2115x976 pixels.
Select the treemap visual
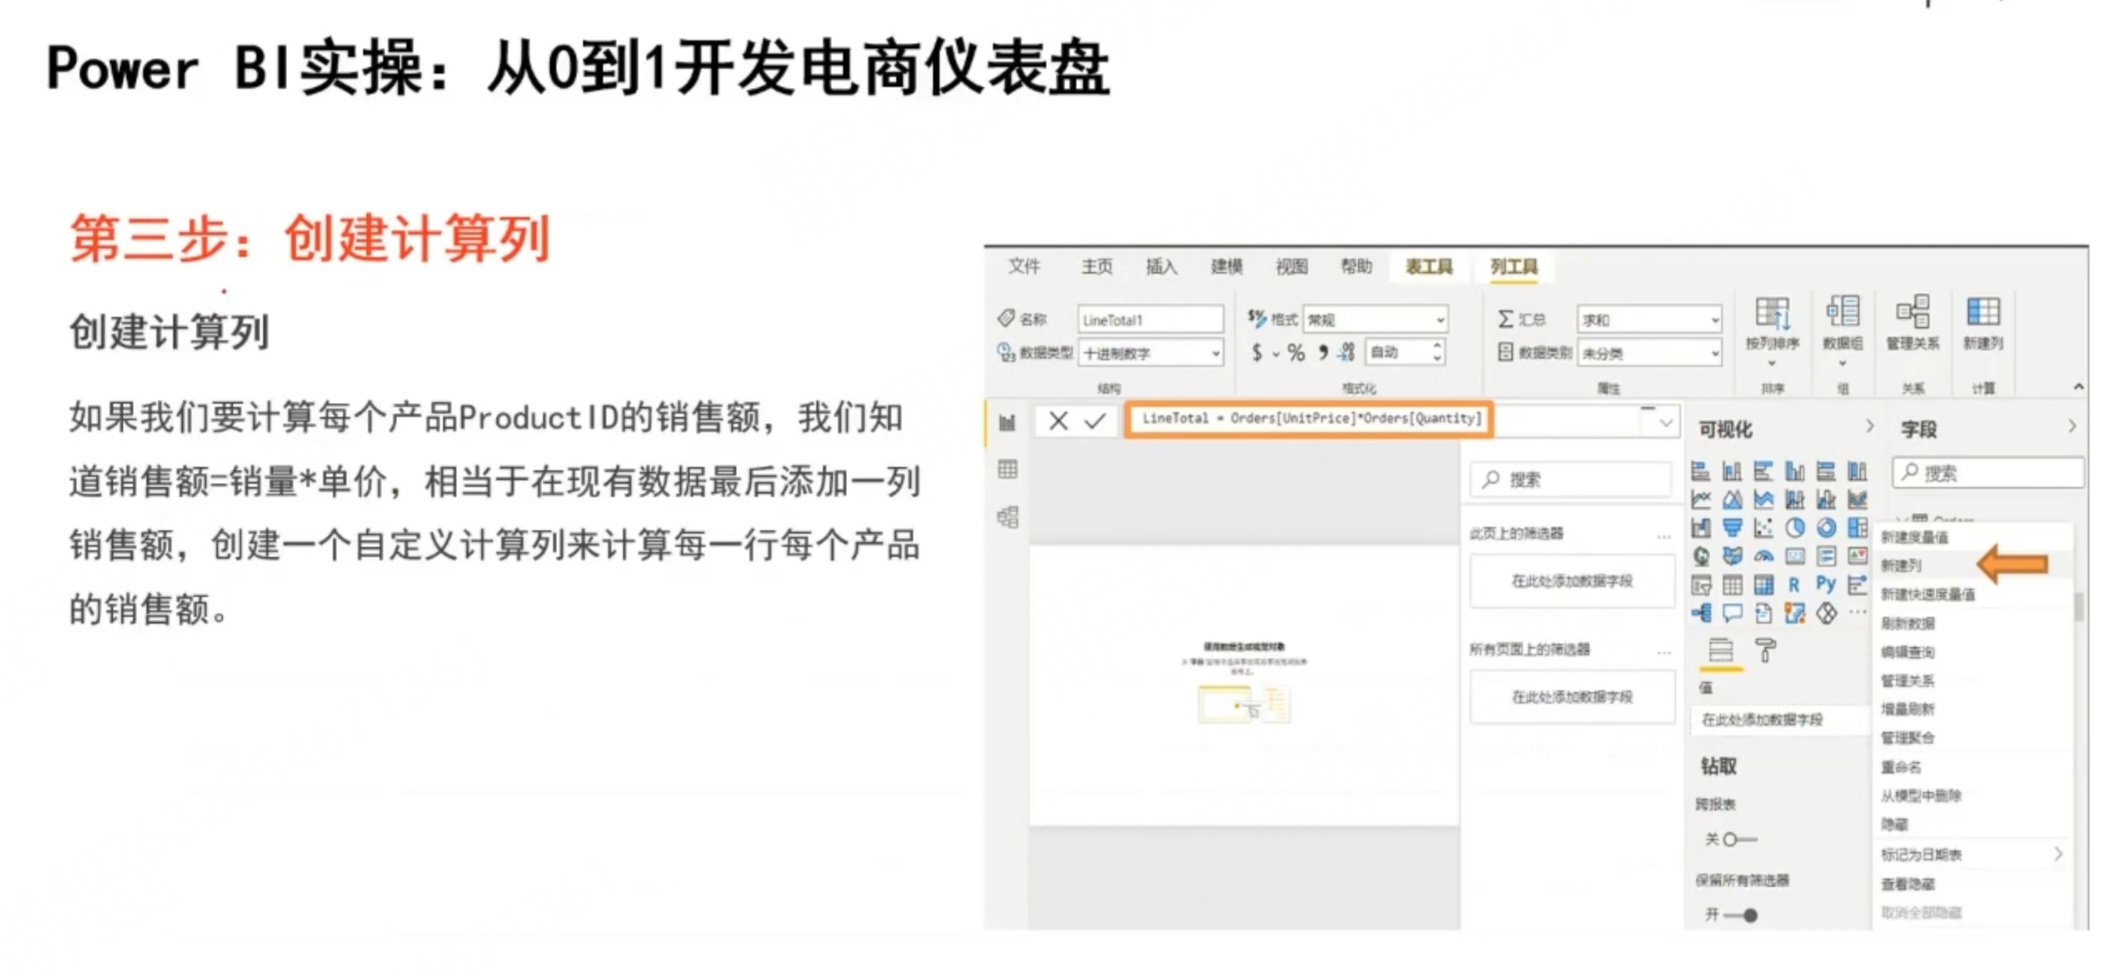pos(1858,528)
